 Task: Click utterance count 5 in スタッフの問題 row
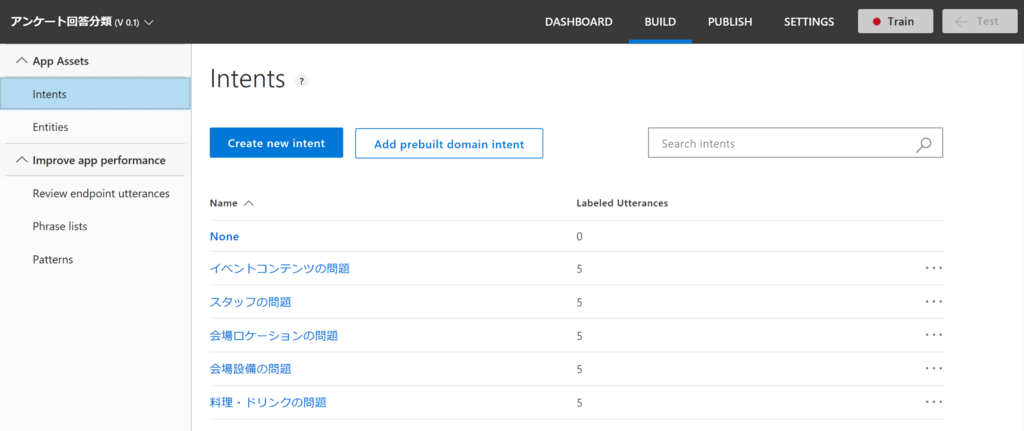tap(579, 302)
